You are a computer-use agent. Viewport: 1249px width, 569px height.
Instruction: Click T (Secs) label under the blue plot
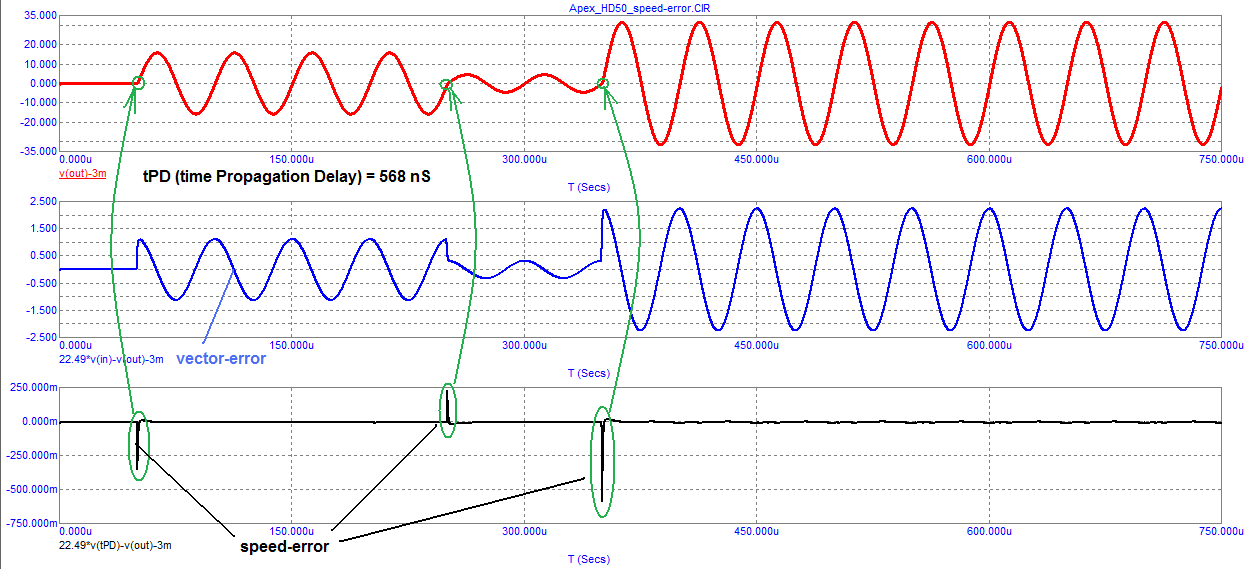pos(588,373)
